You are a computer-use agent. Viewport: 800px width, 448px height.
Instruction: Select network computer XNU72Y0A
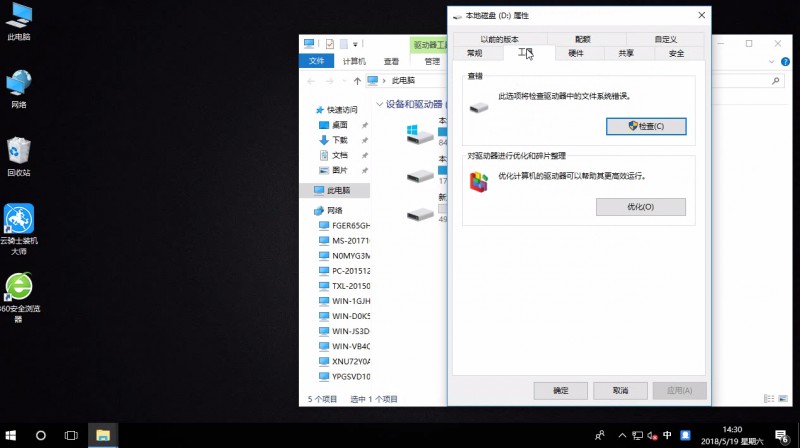coord(344,361)
